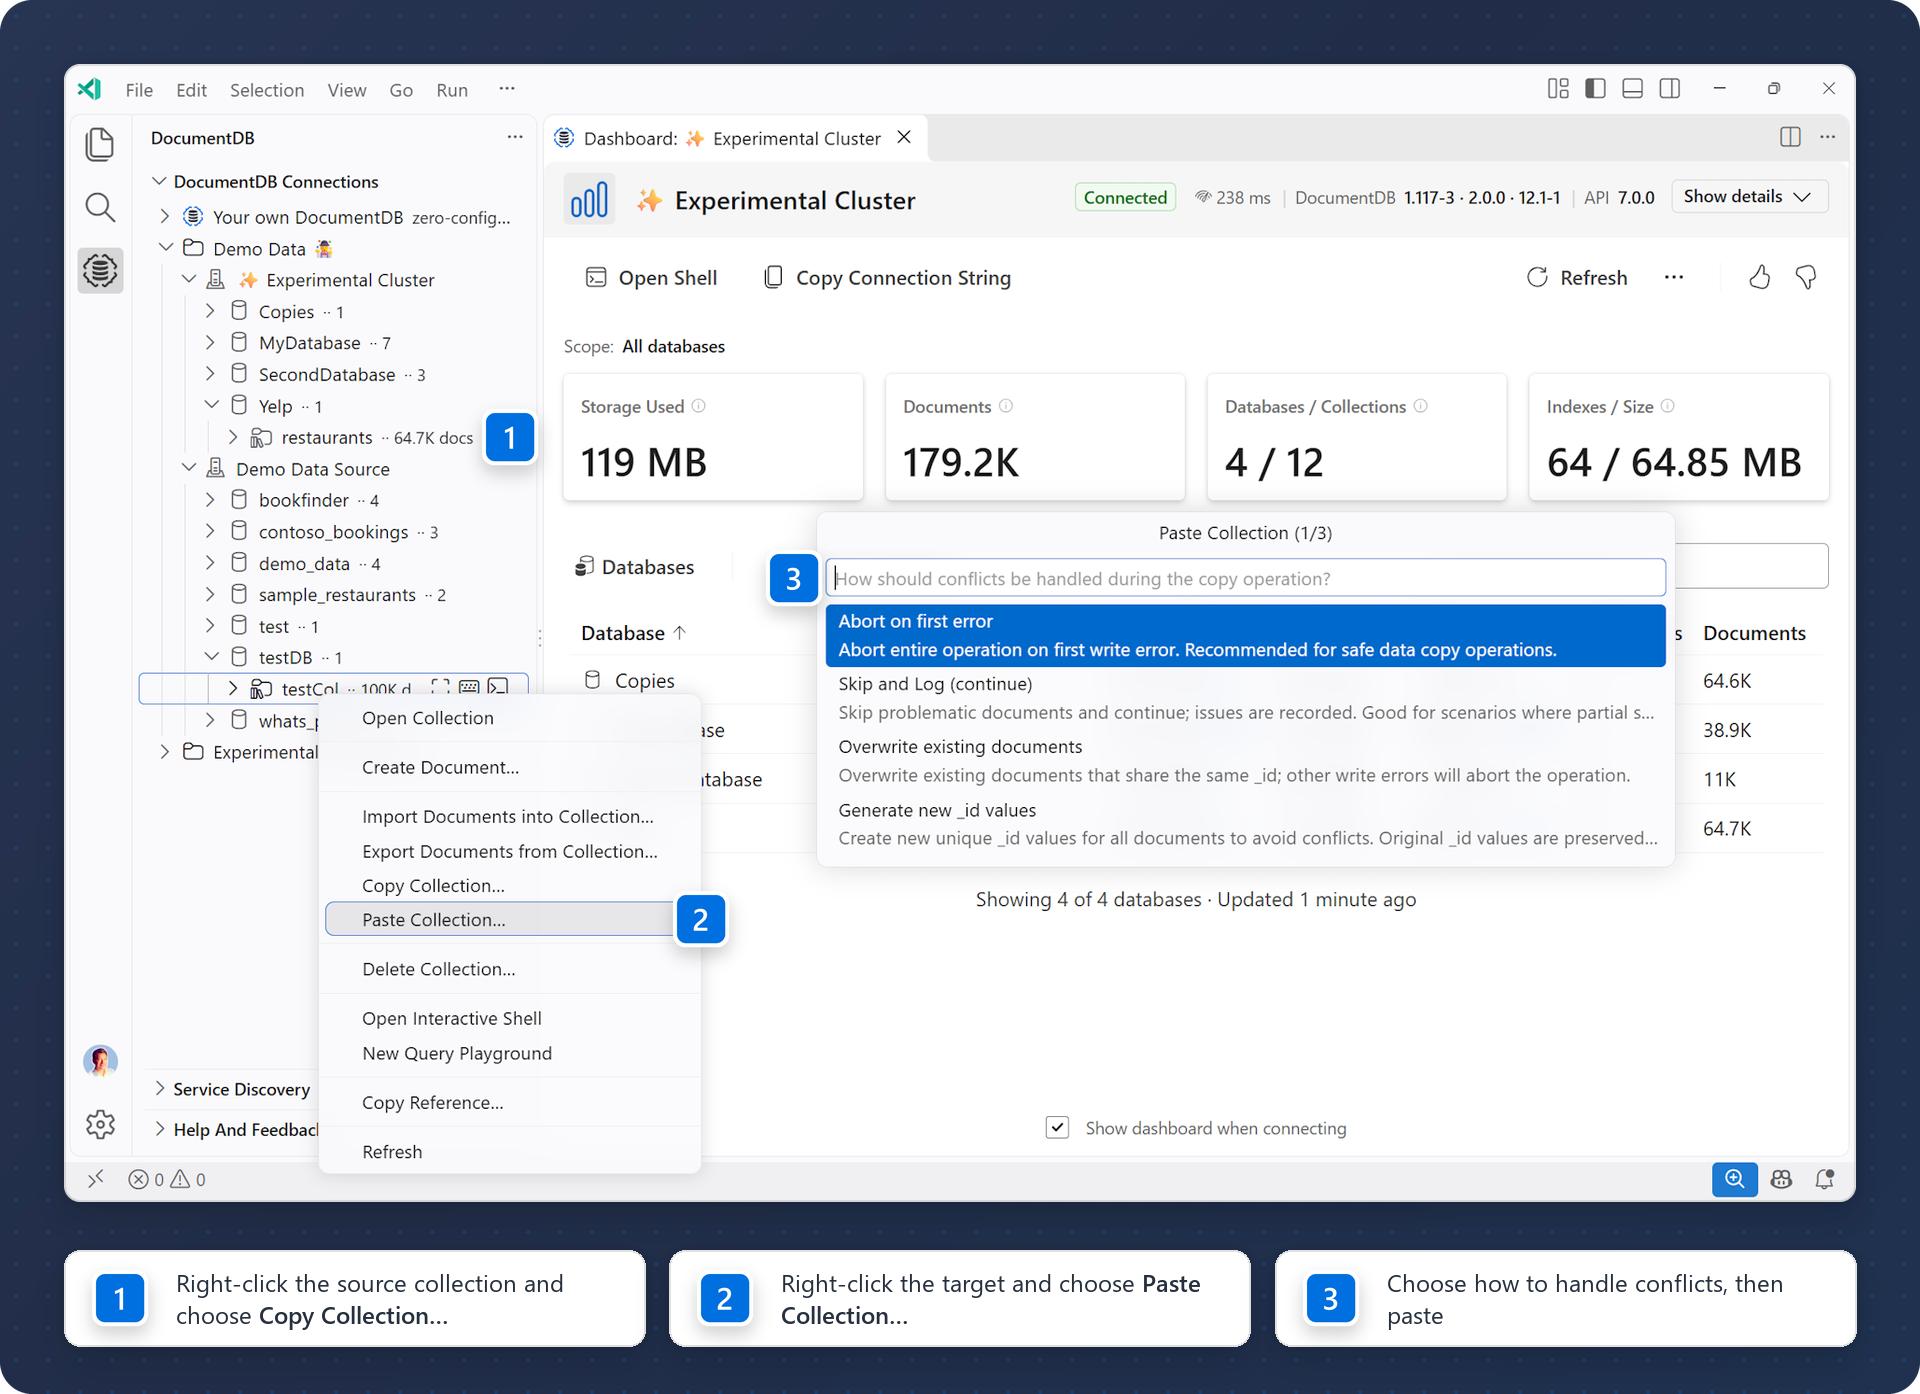Open the more actions ellipsis beside Refresh

[1674, 277]
